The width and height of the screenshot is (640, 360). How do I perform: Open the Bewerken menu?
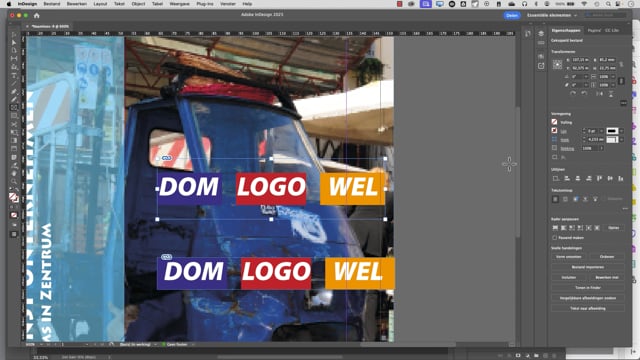(77, 4)
